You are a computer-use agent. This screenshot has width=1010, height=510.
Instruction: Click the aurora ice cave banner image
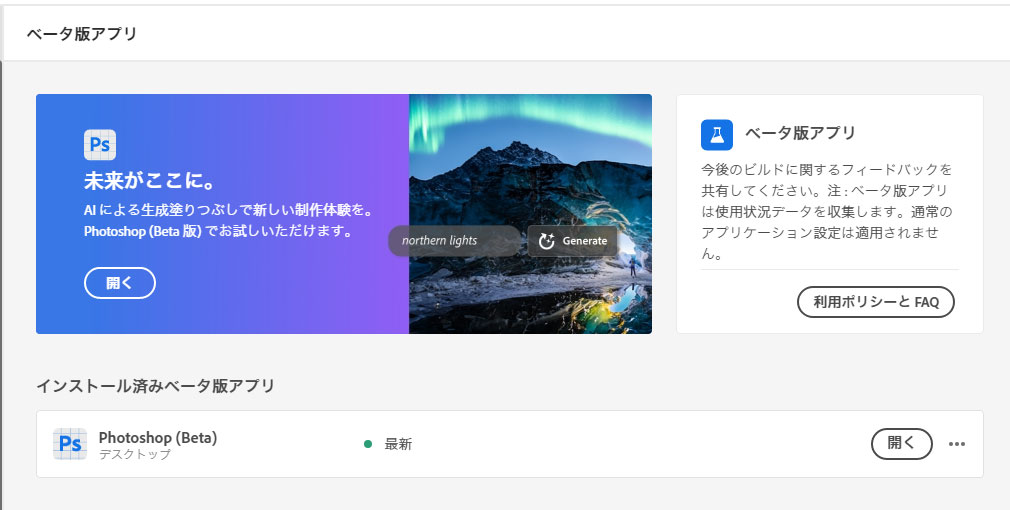pyautogui.click(x=530, y=214)
